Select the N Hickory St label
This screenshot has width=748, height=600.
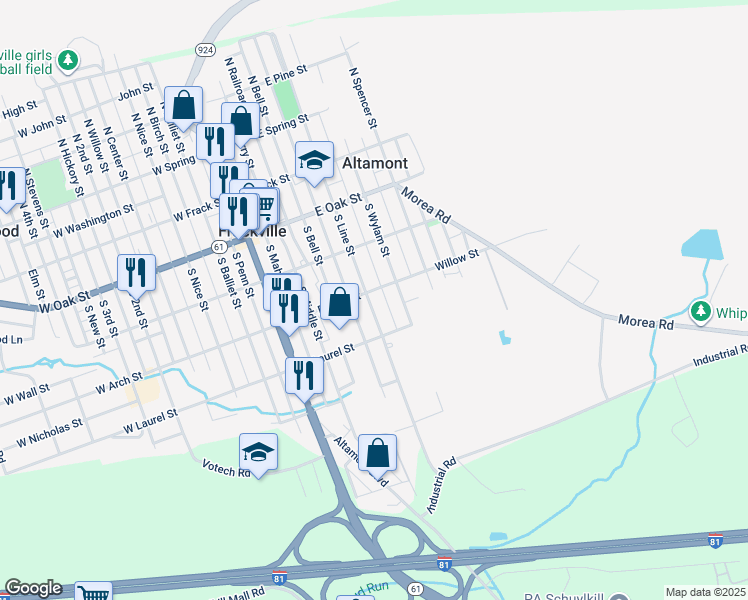point(71,167)
